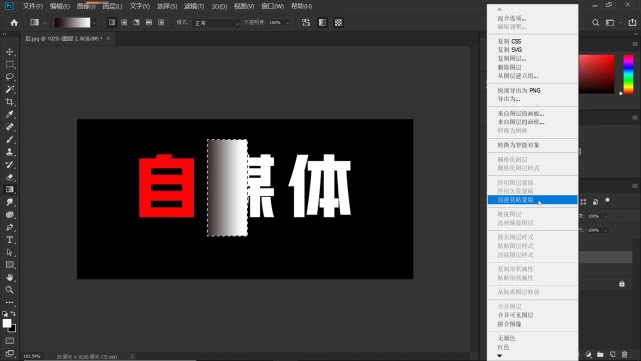This screenshot has width=641, height=361.
Task: Select the Lasso tool
Action: tap(10, 77)
